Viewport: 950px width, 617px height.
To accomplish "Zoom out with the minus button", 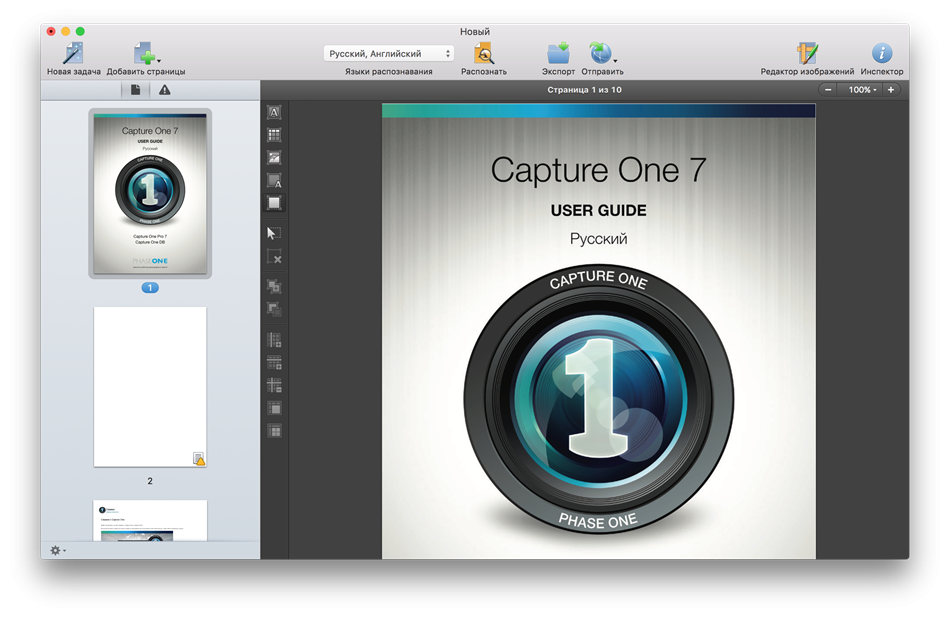I will [828, 90].
